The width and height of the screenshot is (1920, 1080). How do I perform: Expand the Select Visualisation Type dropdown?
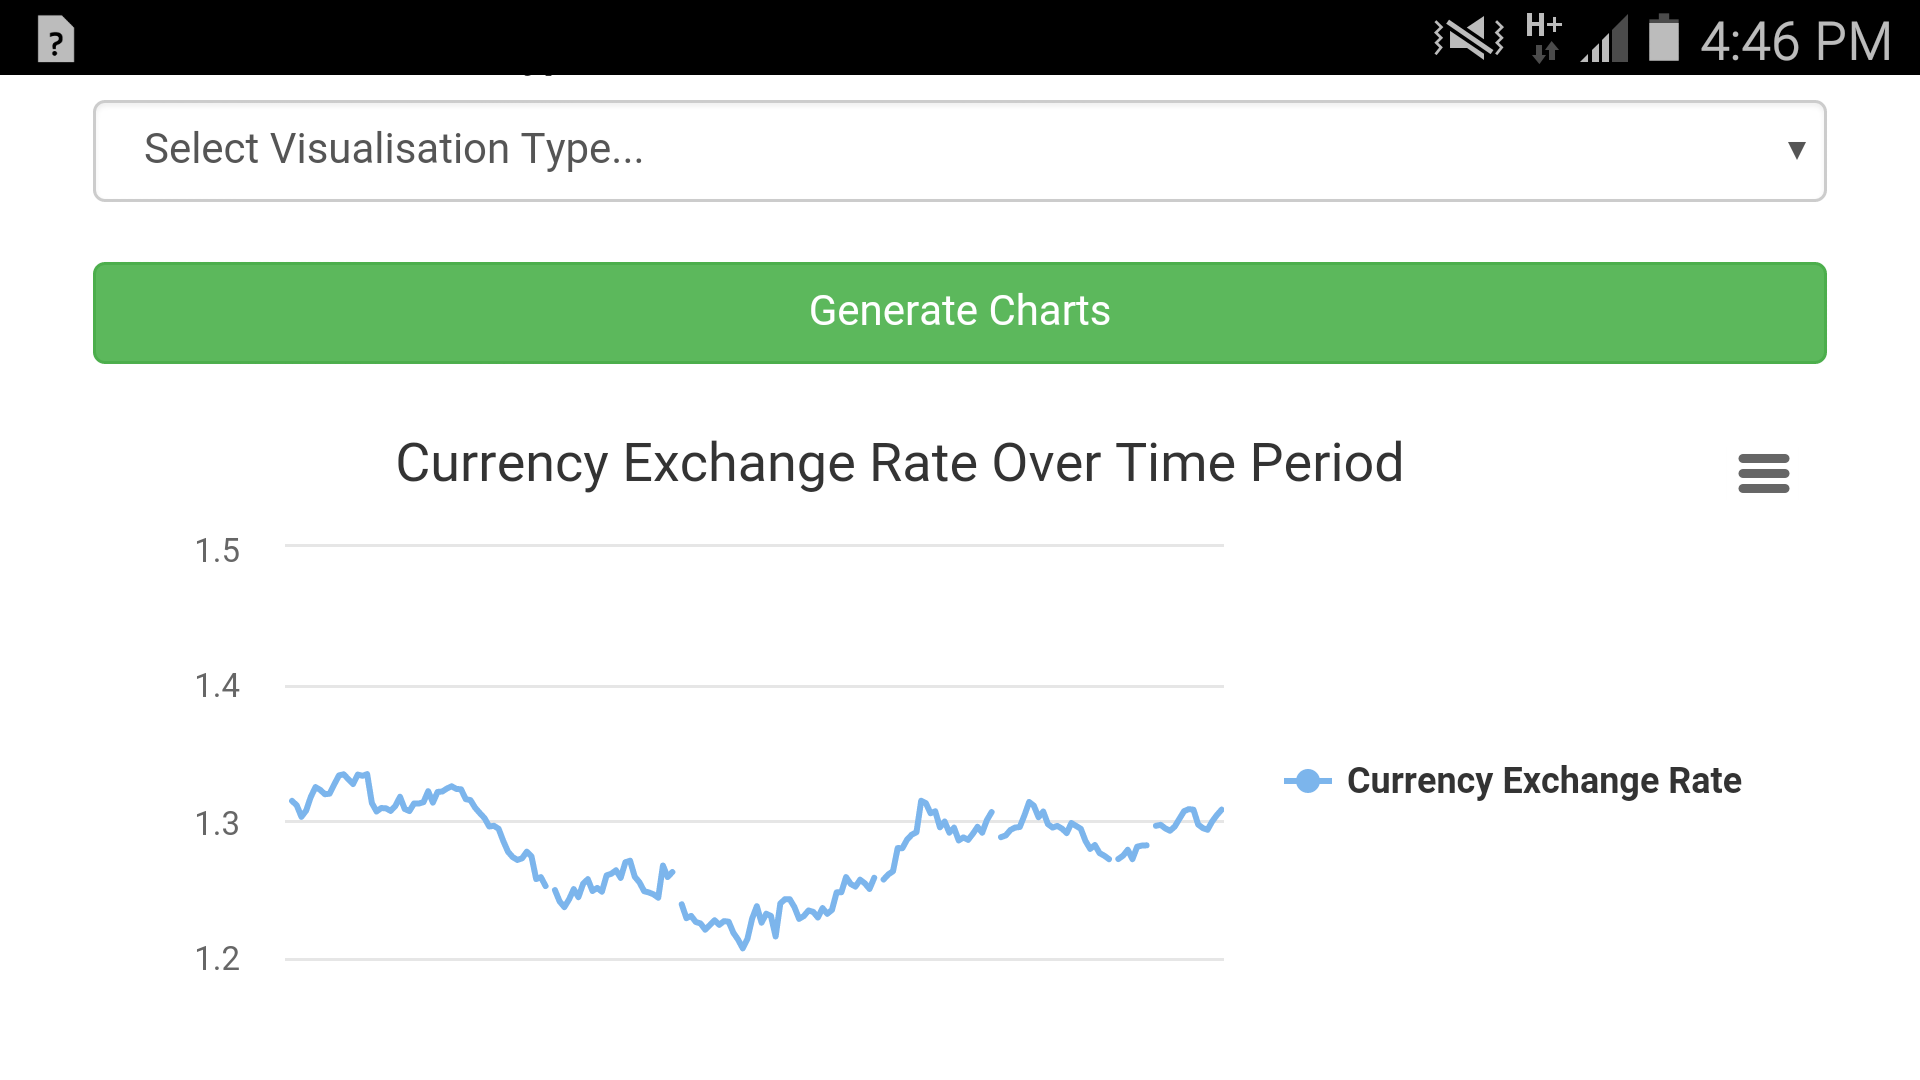[959, 150]
